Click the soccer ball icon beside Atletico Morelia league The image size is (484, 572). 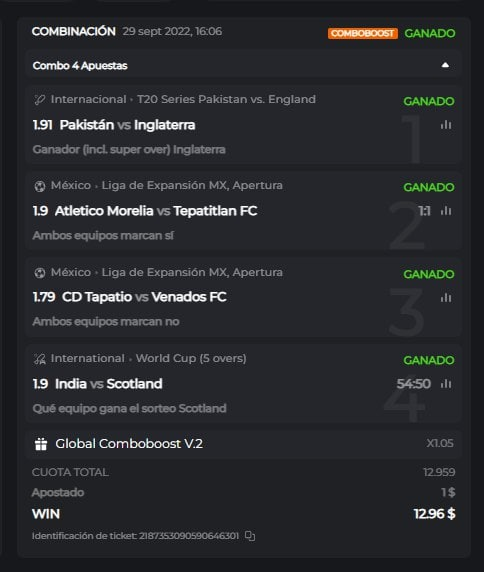pos(39,186)
